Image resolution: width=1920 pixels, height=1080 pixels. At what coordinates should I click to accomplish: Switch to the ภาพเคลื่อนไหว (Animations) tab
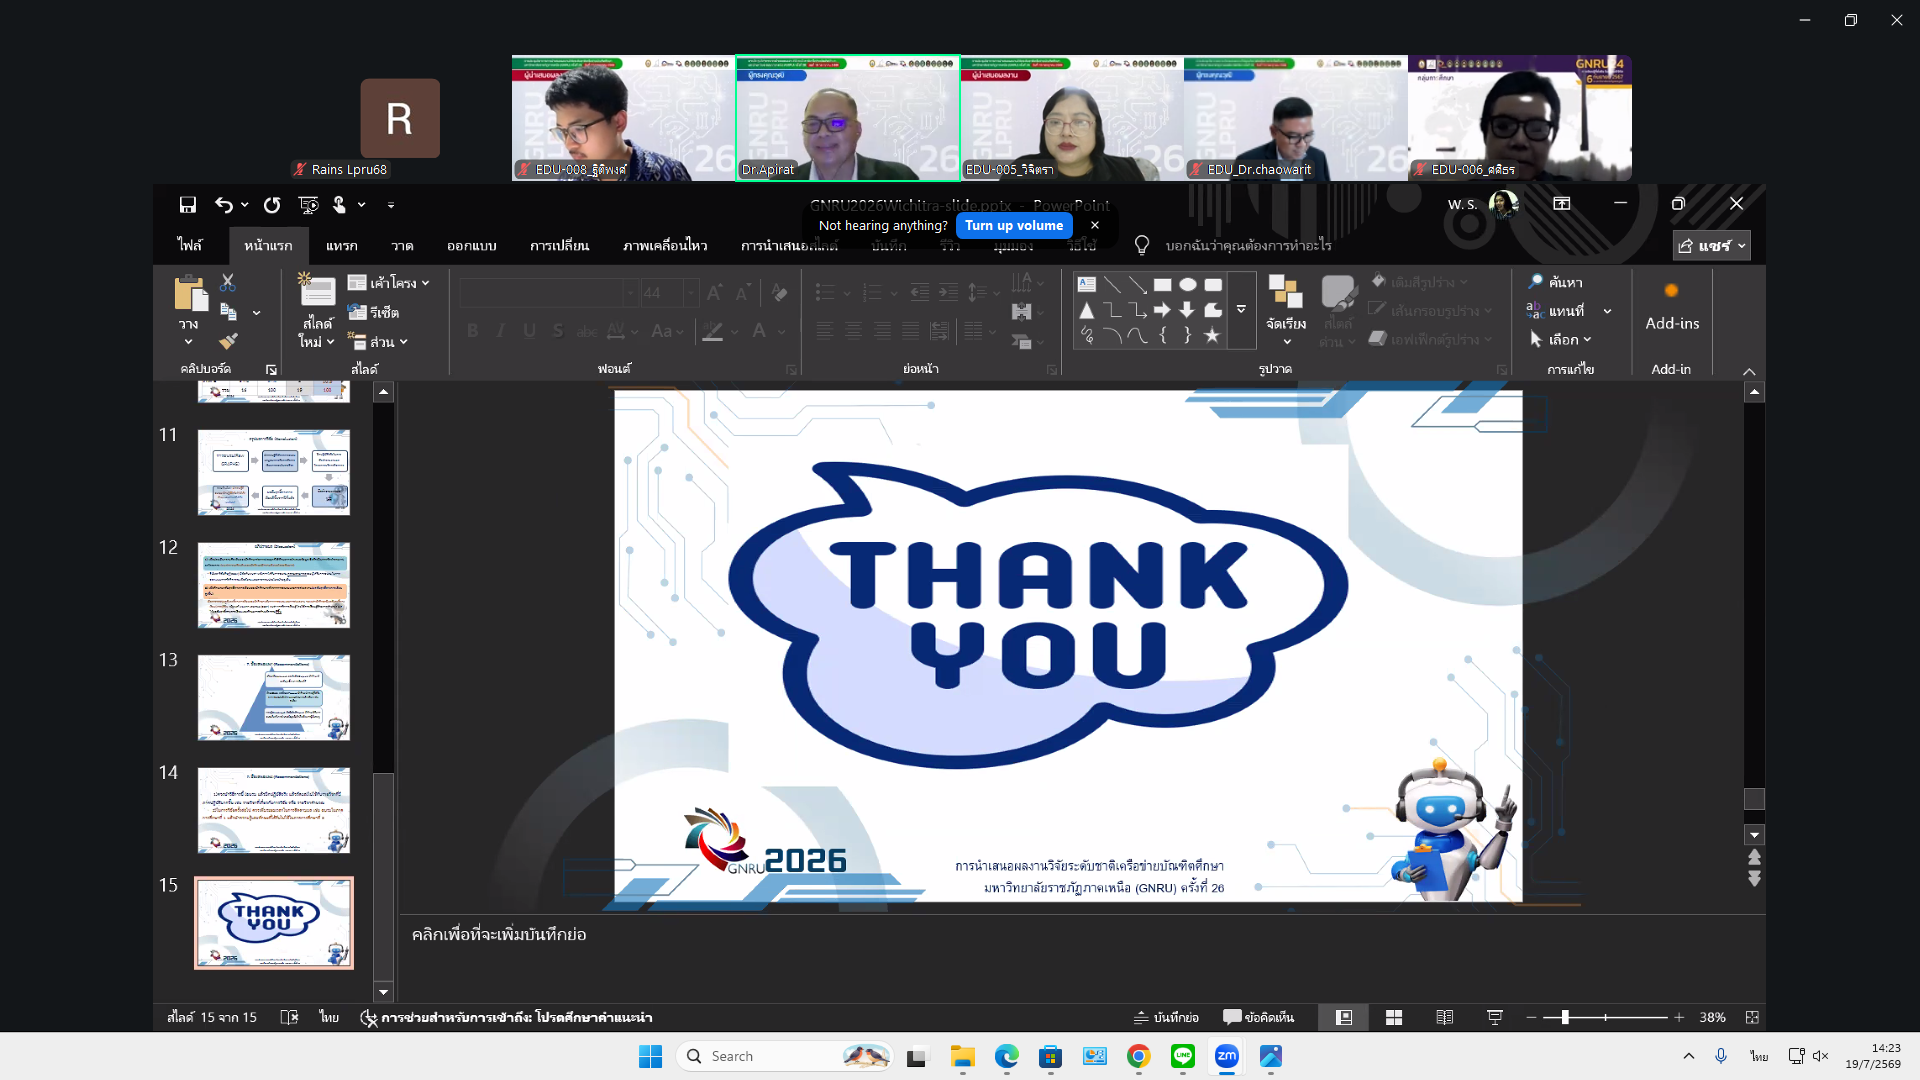pyautogui.click(x=665, y=246)
